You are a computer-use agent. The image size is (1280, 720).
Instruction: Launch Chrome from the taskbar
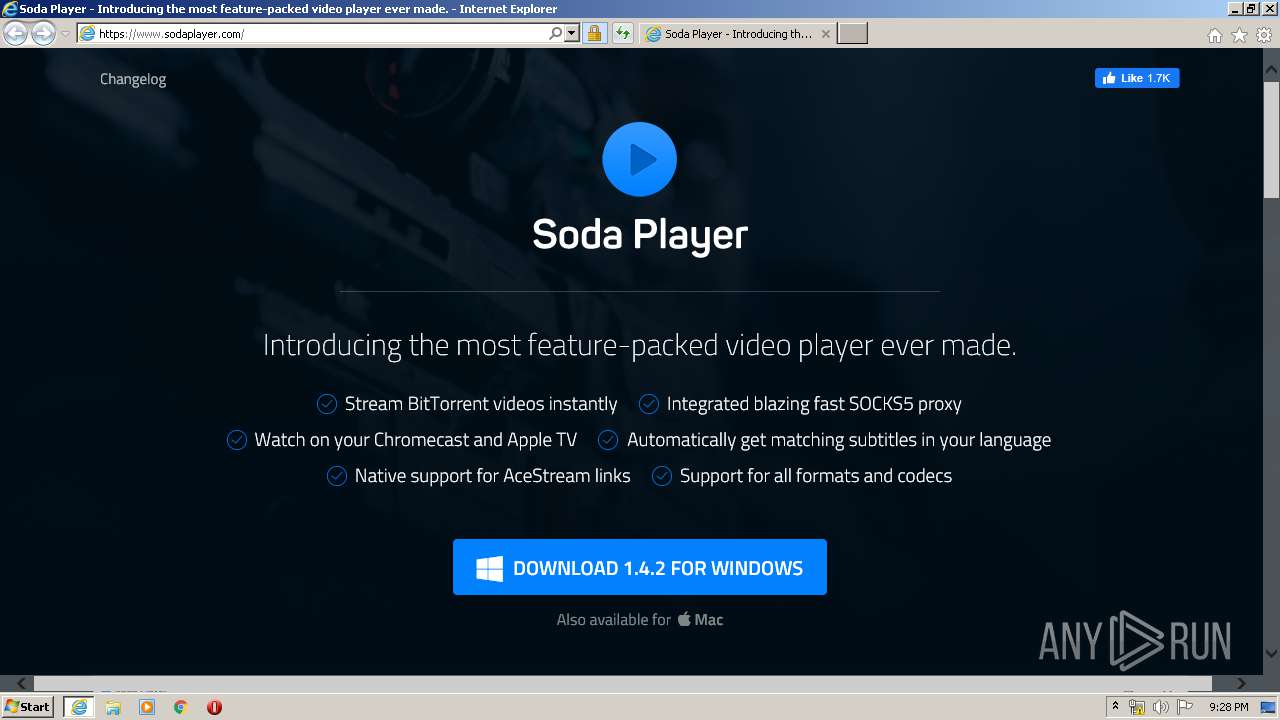click(181, 707)
